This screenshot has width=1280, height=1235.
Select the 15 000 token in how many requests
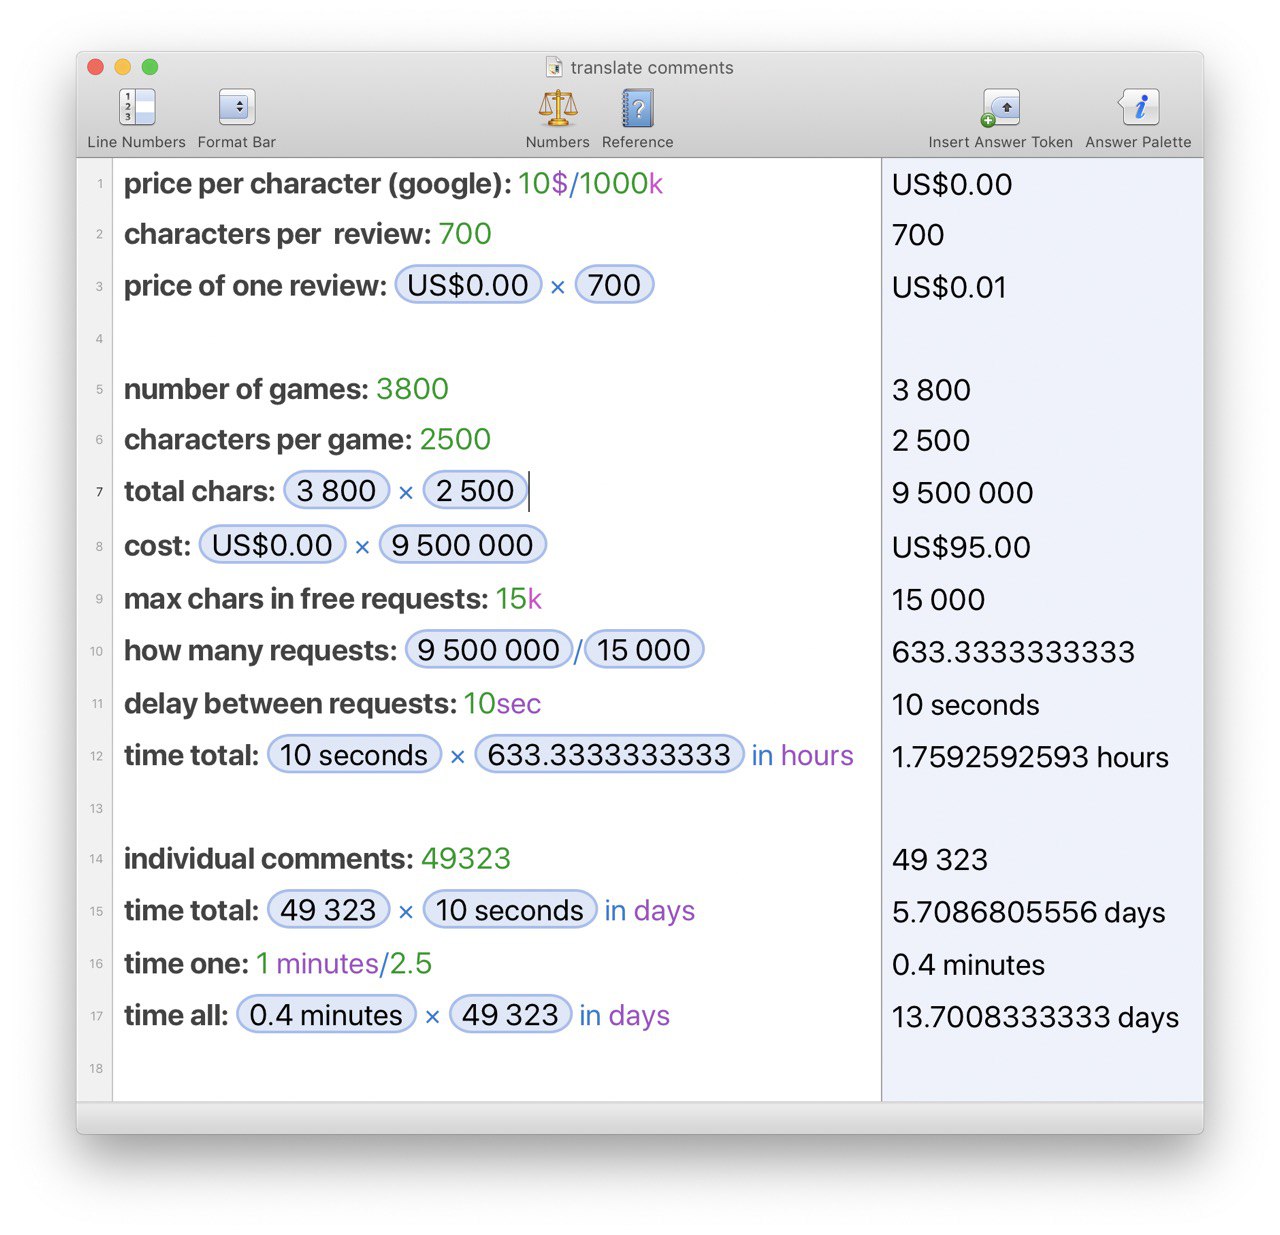click(644, 650)
